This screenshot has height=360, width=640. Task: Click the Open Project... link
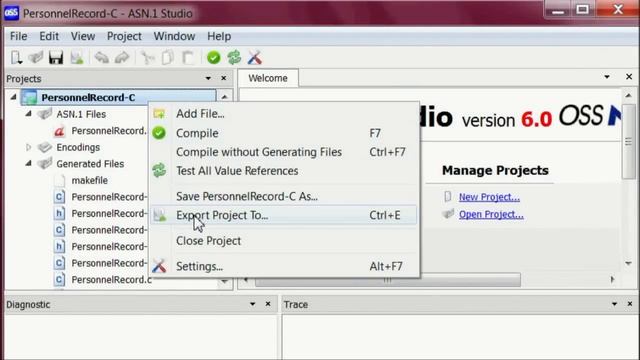click(x=491, y=214)
